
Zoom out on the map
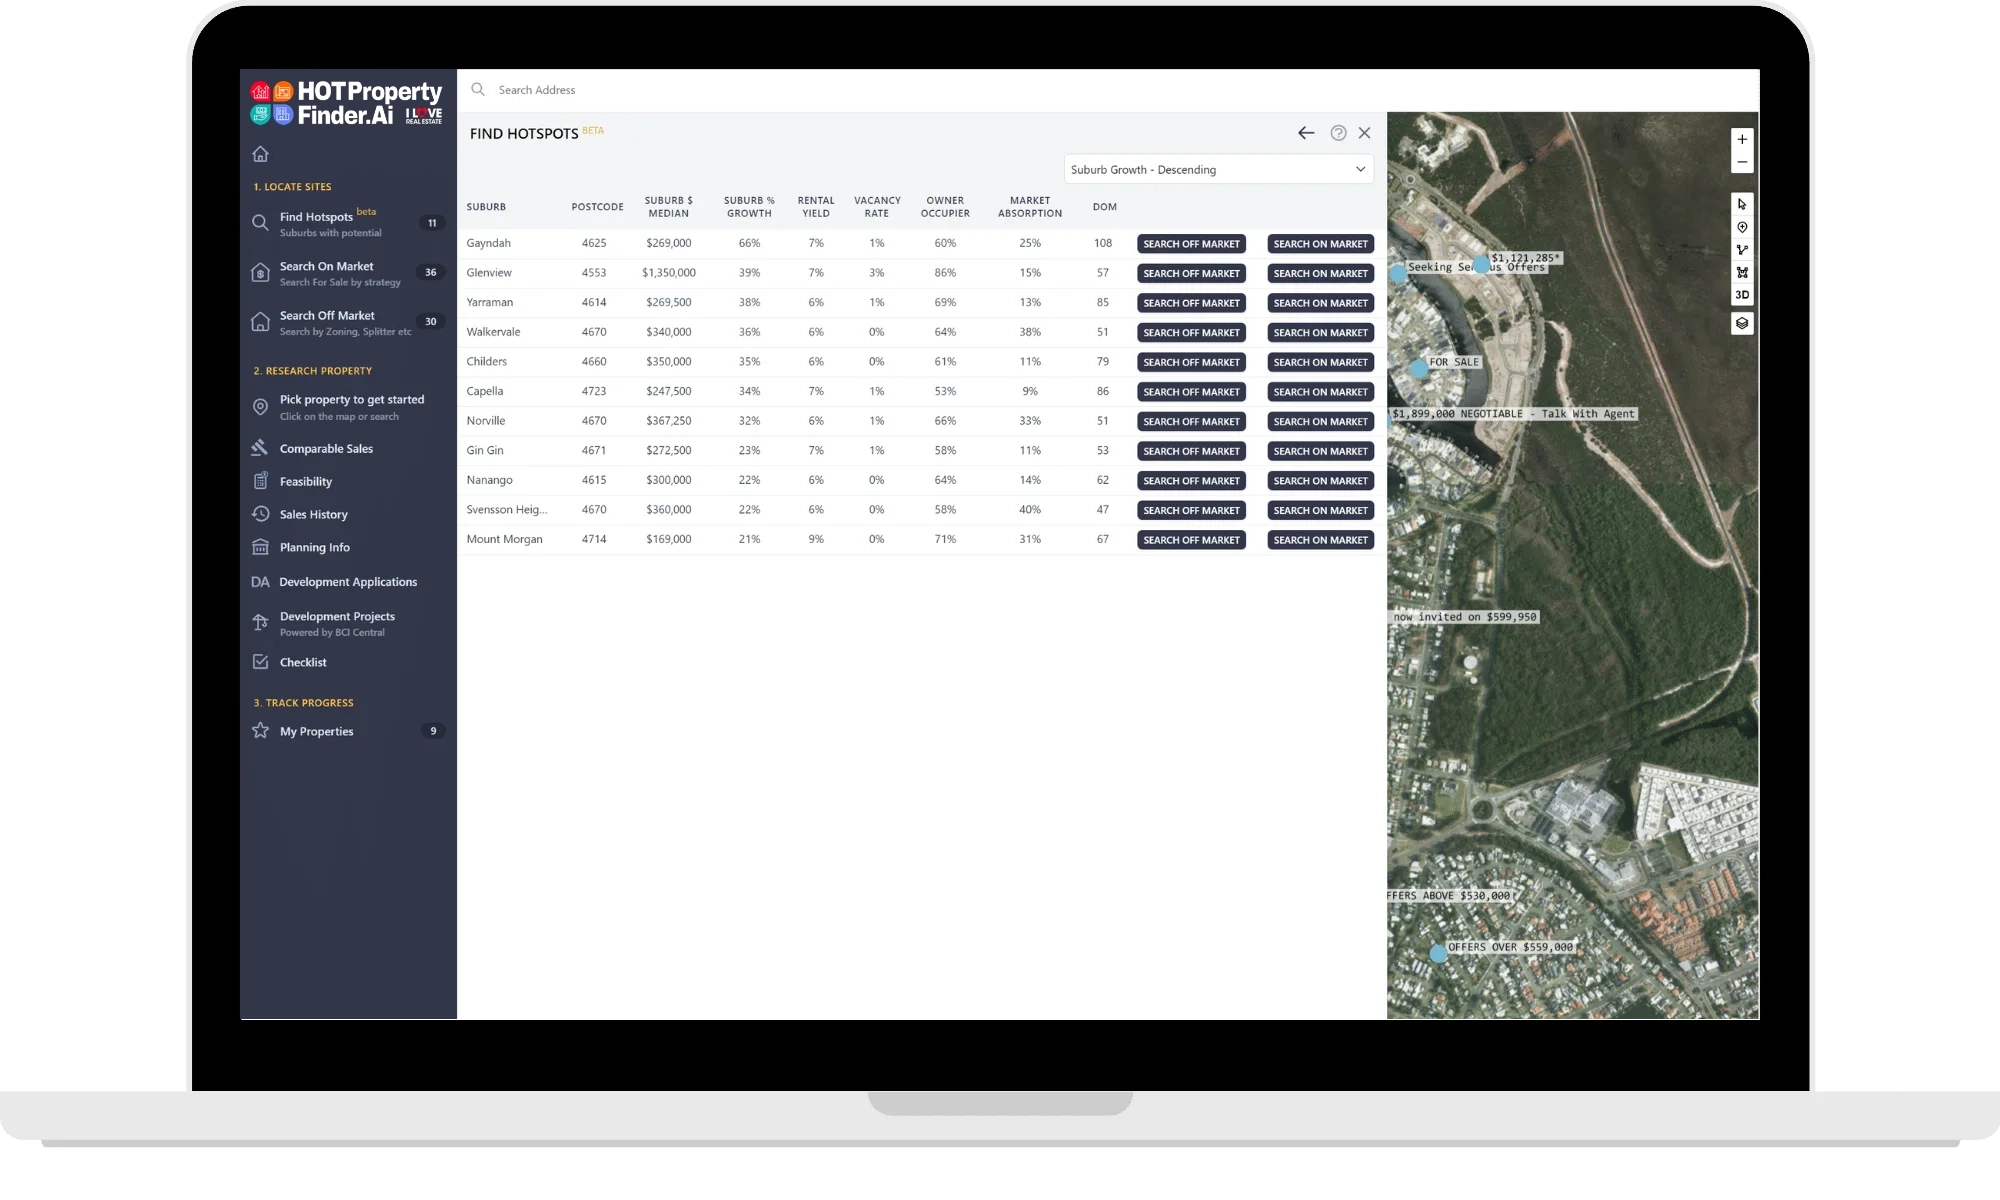[x=1742, y=163]
